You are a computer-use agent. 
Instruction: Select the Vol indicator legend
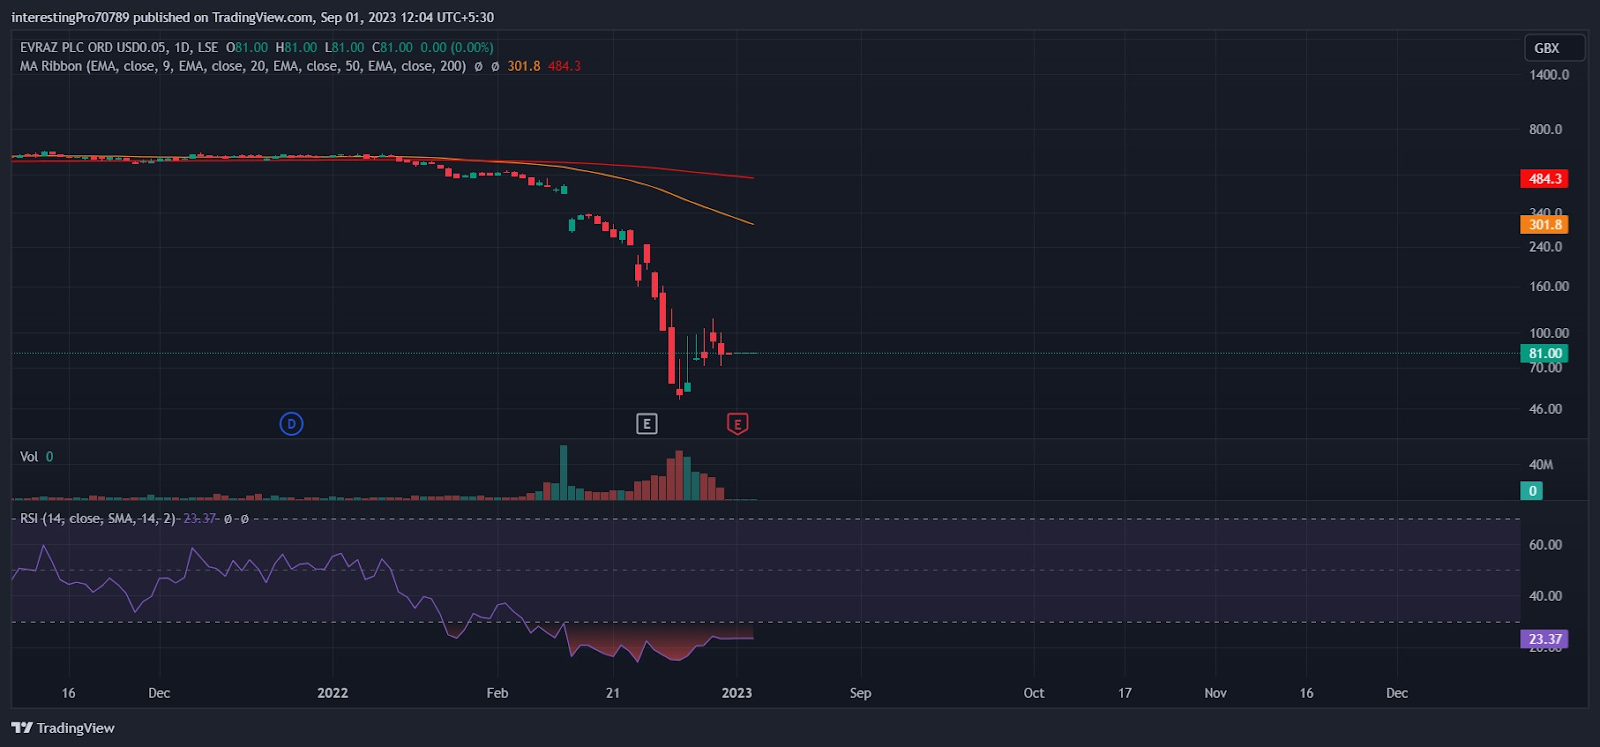point(29,457)
